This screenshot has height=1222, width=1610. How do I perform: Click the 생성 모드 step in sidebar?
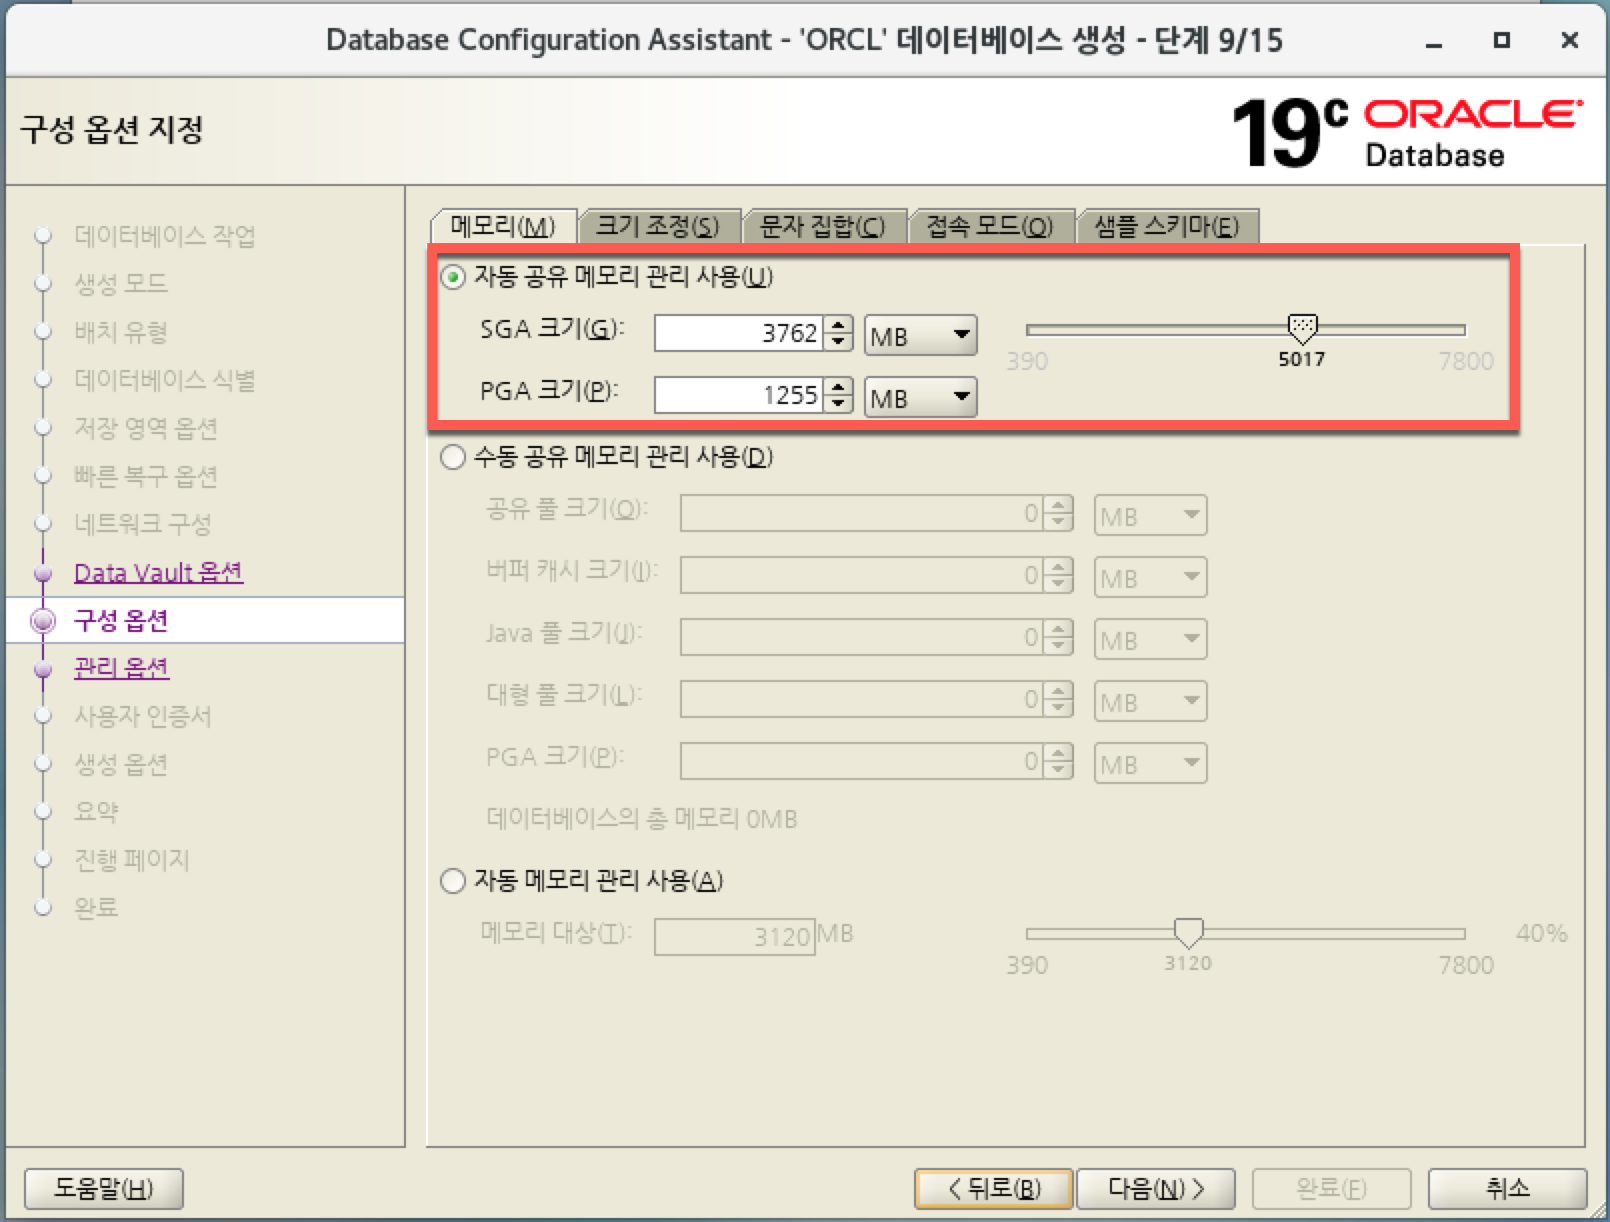[x=121, y=284]
